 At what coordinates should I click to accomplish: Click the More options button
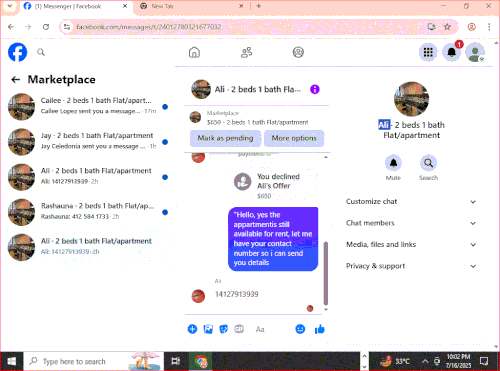(294, 138)
